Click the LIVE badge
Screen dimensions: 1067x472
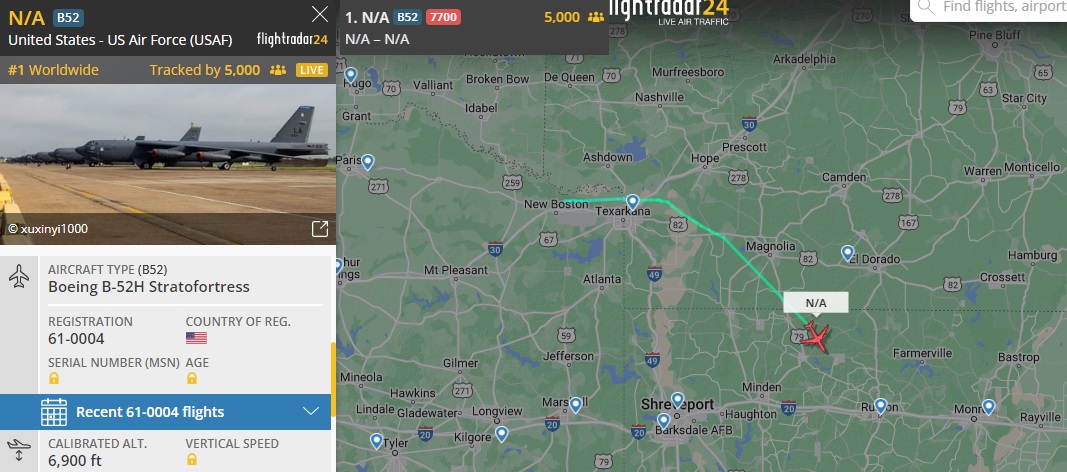click(x=312, y=70)
